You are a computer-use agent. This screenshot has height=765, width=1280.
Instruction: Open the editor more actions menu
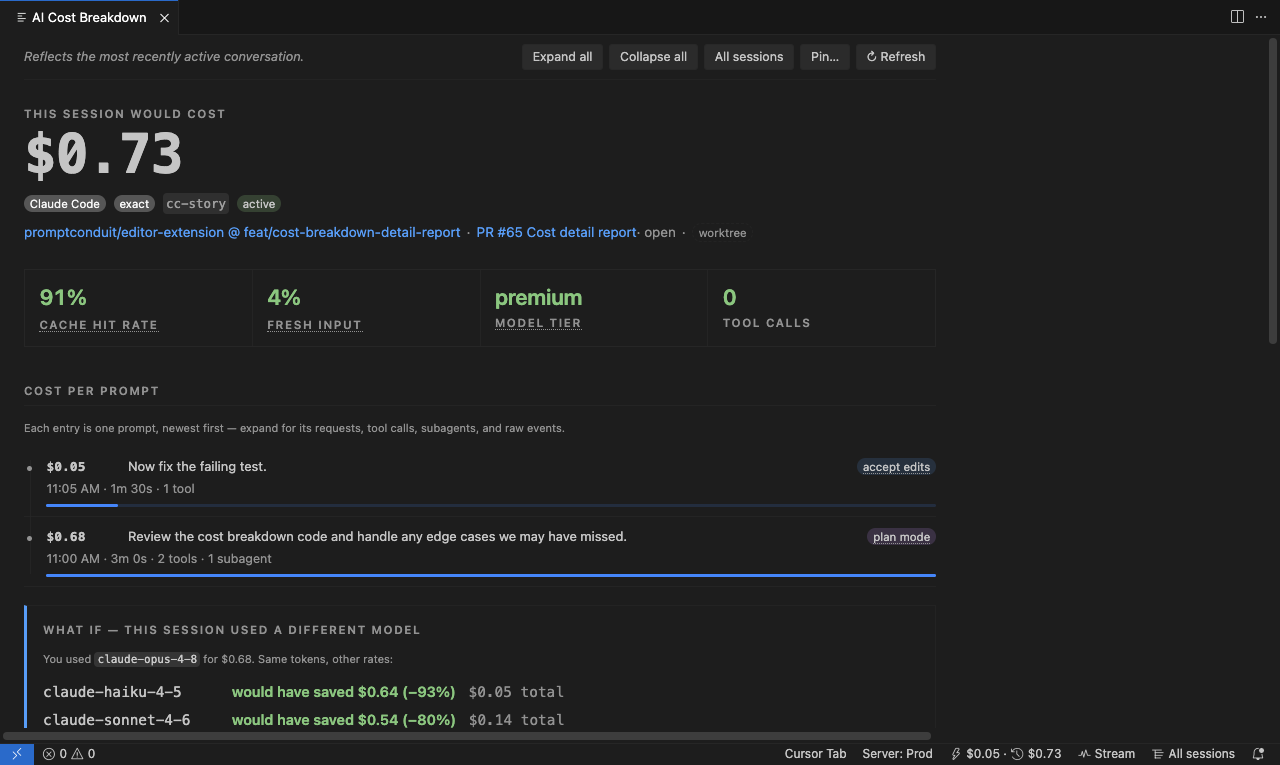1261,17
